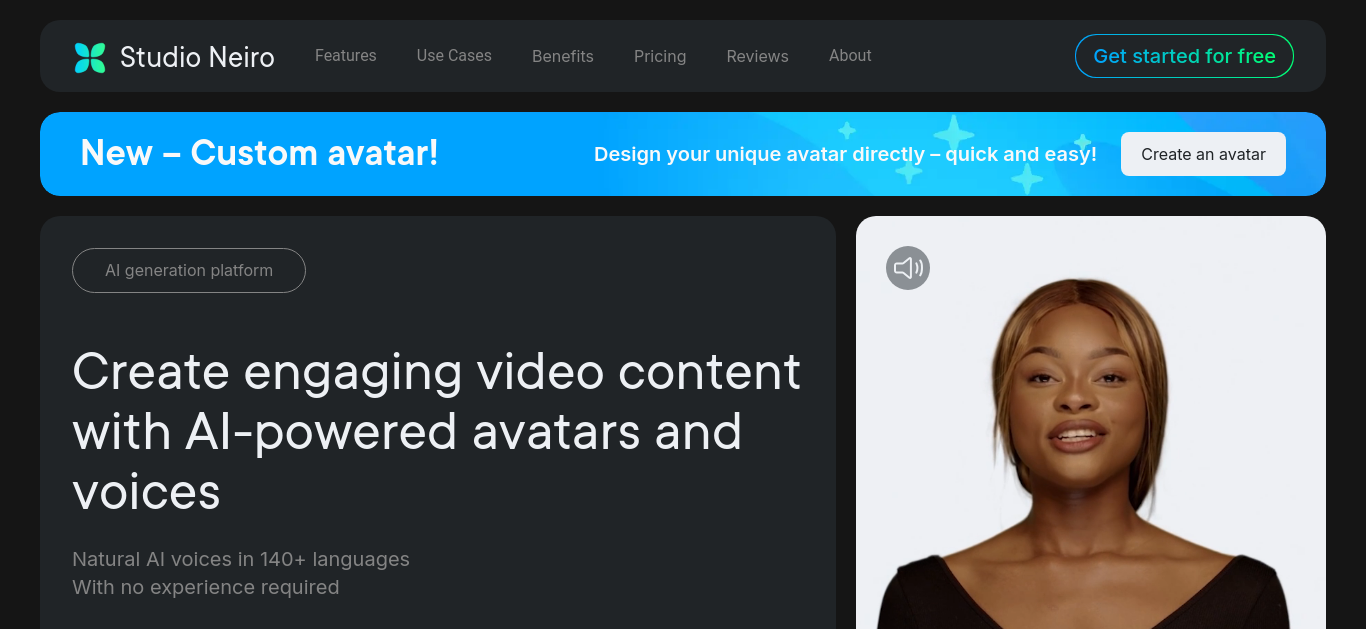Click the 'New – Custom avatar!' banner heading
Image resolution: width=1366 pixels, height=629 pixels.
coord(259,153)
